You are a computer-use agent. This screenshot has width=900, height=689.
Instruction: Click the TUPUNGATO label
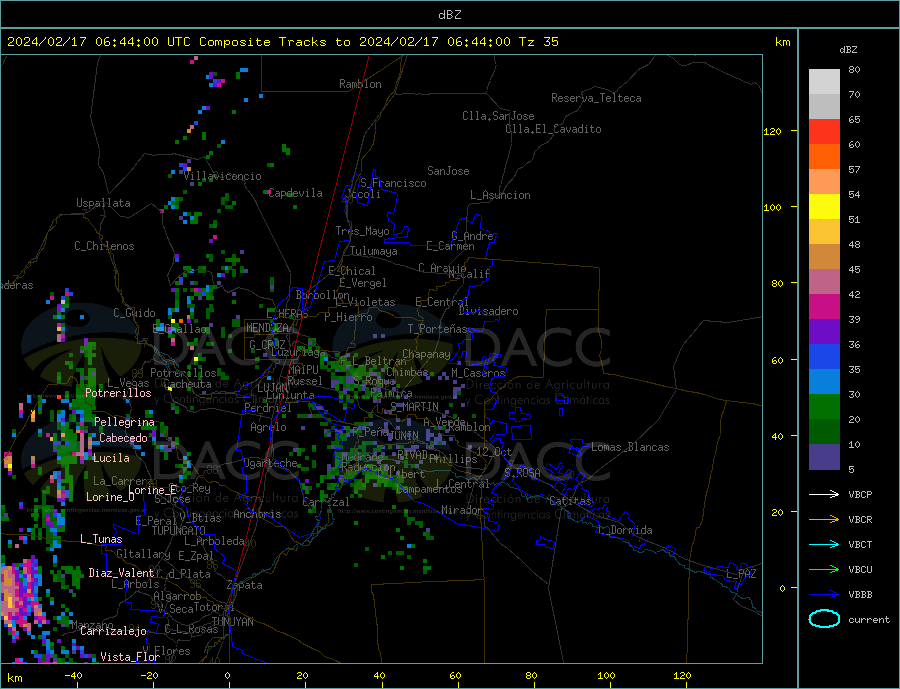tap(178, 531)
